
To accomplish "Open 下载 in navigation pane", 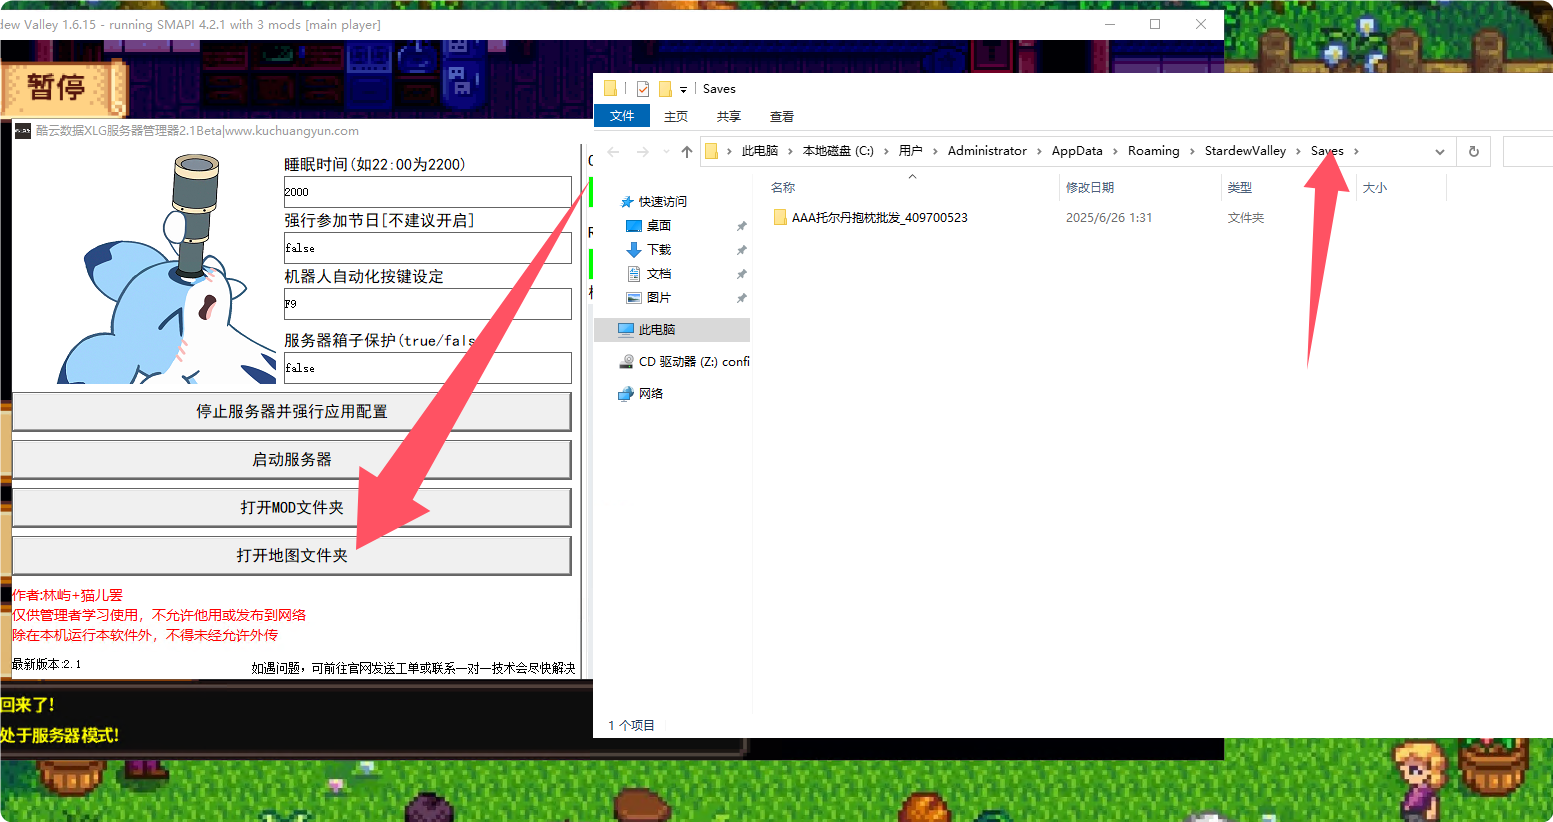I will 658,250.
